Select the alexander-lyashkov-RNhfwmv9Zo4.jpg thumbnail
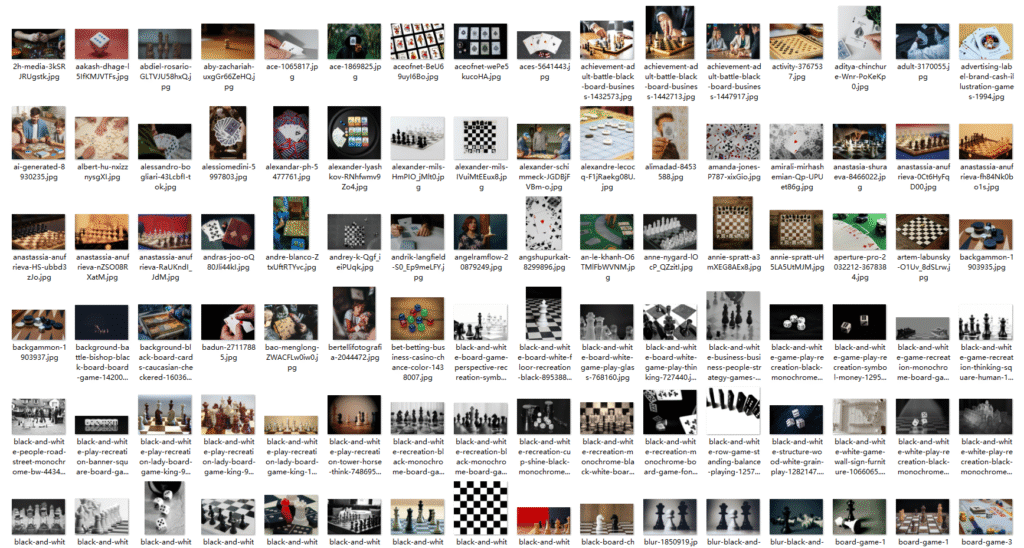This screenshot has height=548, width=1024. point(355,133)
